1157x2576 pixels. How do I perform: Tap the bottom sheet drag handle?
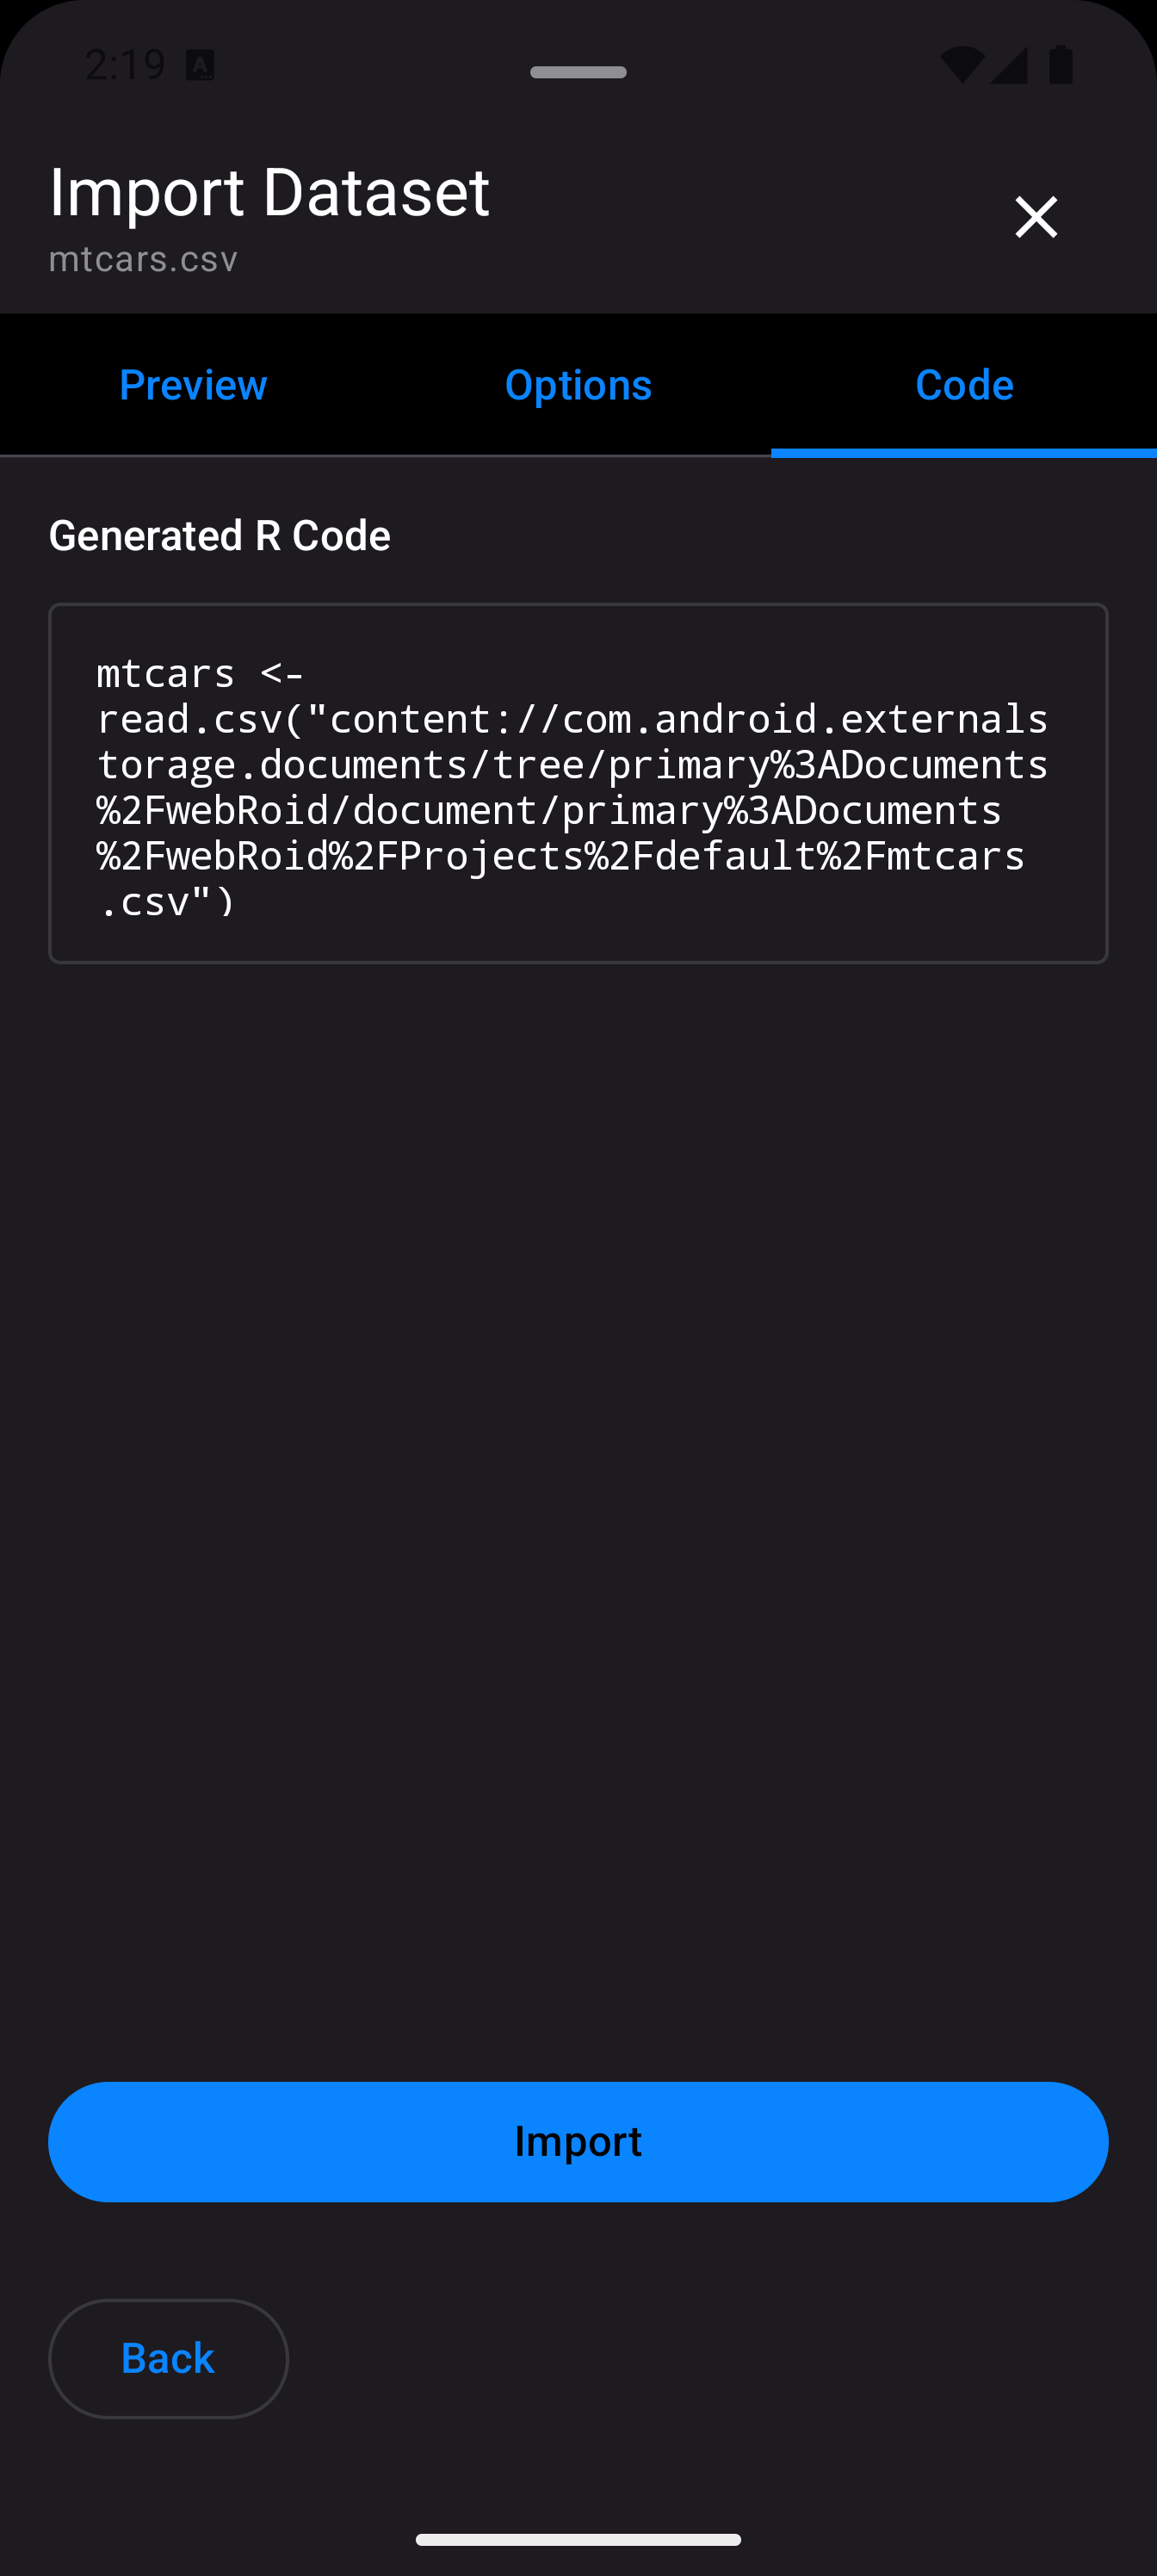pyautogui.click(x=578, y=72)
